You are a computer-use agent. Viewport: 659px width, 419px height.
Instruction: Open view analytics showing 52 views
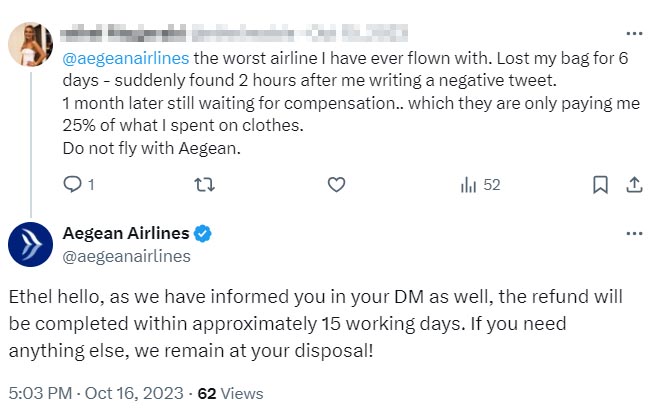480,185
